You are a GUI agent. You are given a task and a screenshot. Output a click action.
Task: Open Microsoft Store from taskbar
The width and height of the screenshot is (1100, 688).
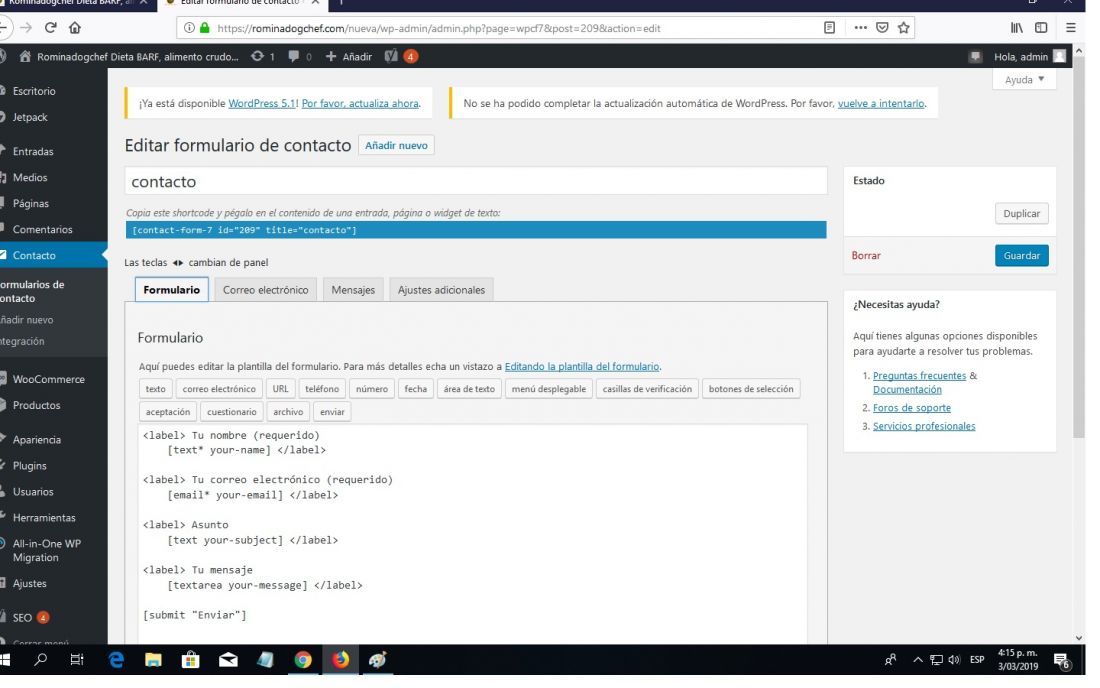pyautogui.click(x=190, y=660)
